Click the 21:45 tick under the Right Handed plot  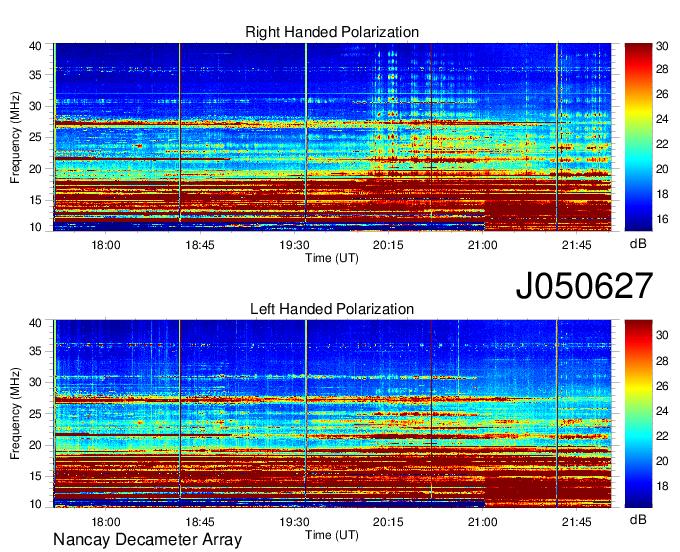pos(576,245)
